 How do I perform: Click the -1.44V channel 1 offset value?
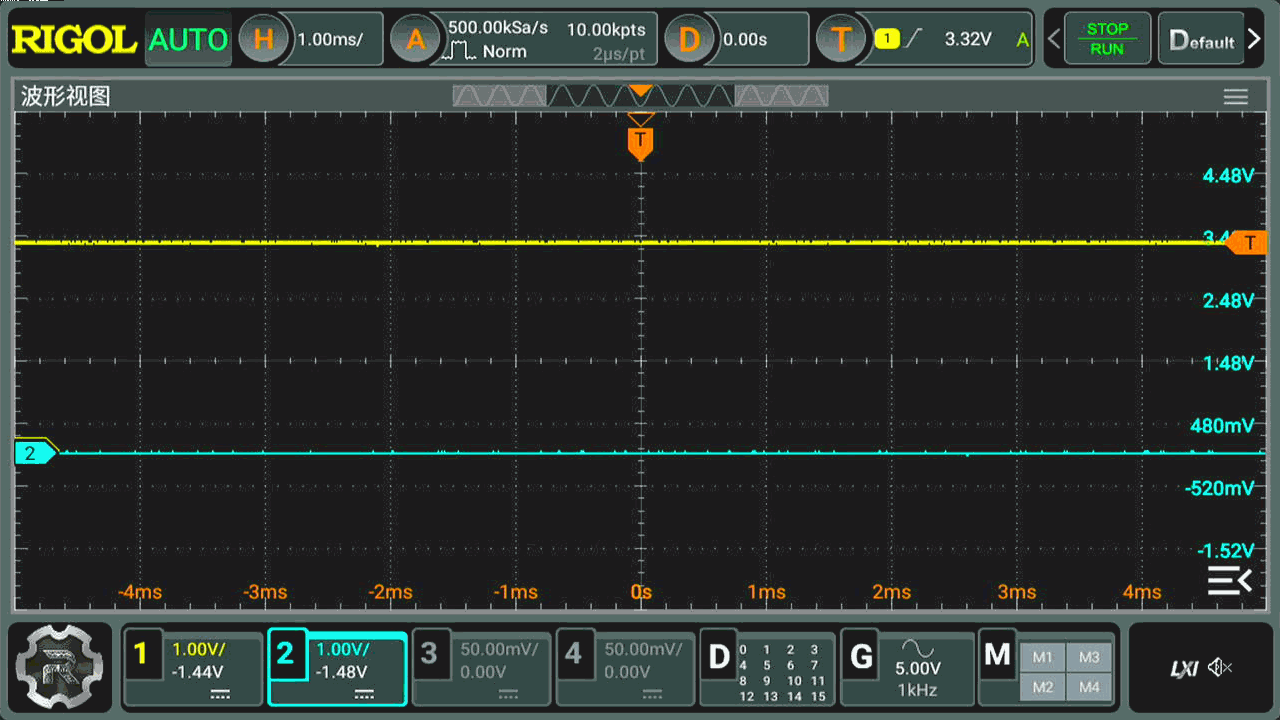197,672
